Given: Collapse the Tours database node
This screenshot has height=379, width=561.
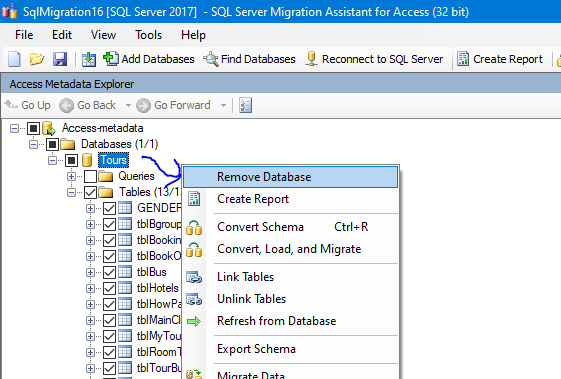Looking at the screenshot, I should click(52, 160).
